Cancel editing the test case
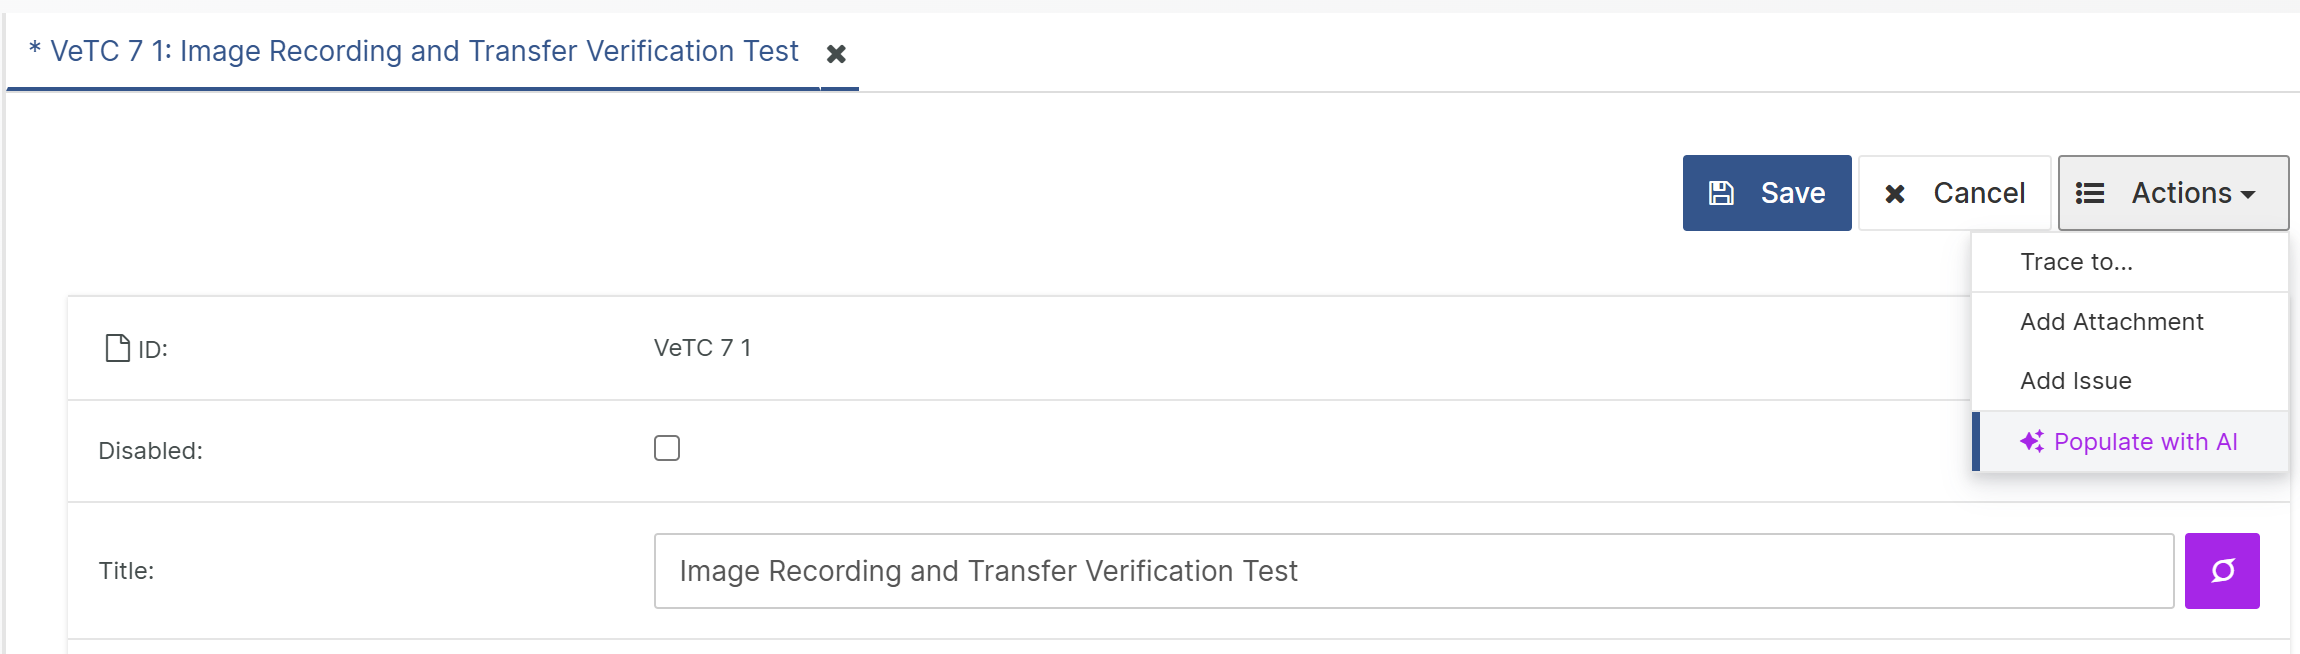 tap(1955, 193)
